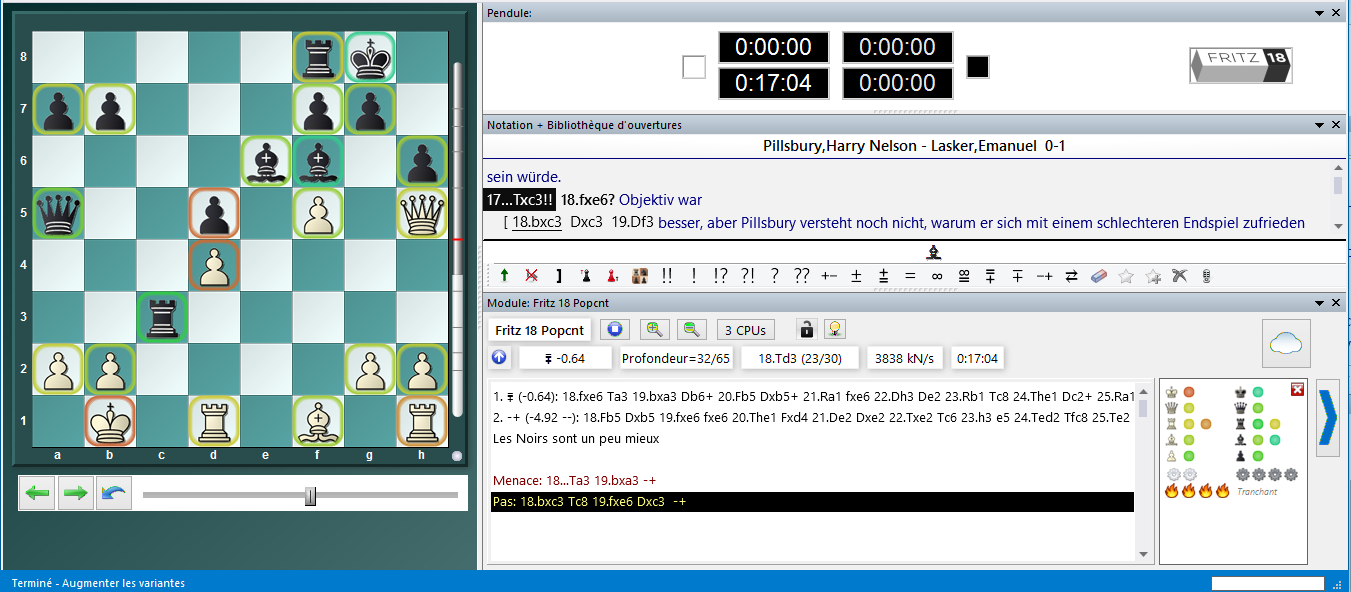The width and height of the screenshot is (1351, 592).
Task: Add the '+−' White is winning symbol
Action: [828, 275]
